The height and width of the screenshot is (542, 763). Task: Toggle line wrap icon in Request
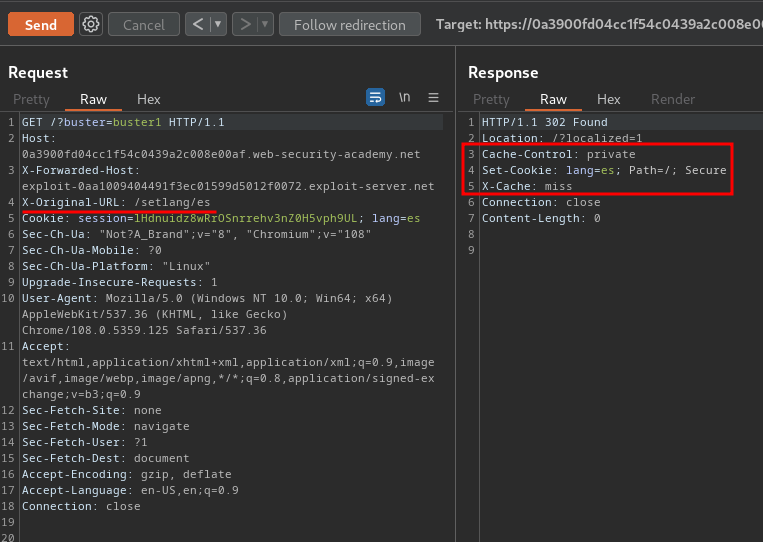tap(375, 97)
